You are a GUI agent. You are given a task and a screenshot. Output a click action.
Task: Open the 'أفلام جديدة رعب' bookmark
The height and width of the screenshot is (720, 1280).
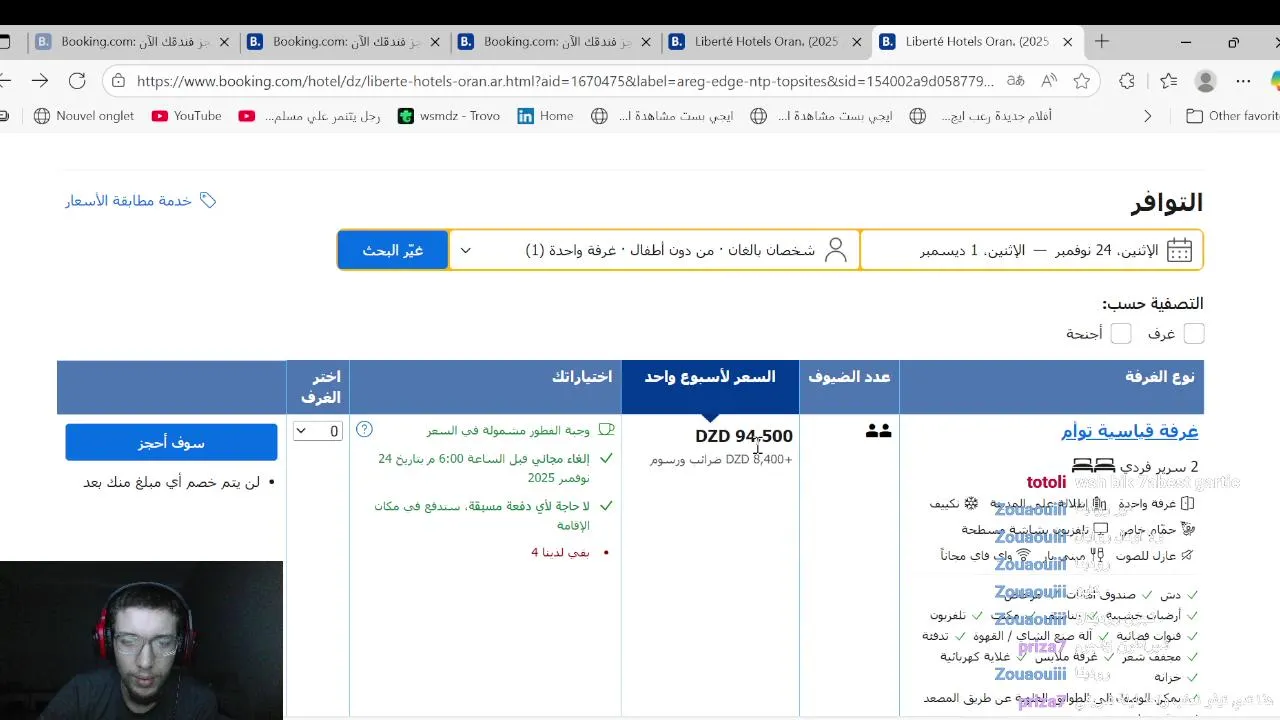(x=981, y=116)
